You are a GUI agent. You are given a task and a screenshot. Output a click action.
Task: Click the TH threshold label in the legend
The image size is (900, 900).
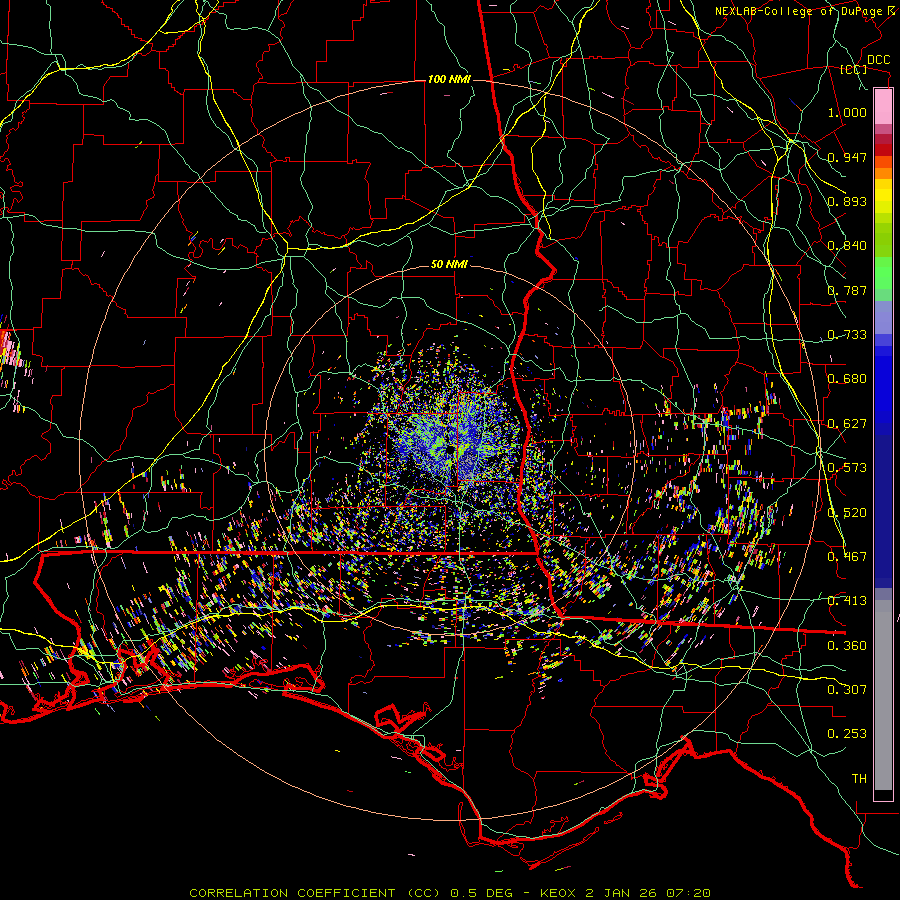point(859,779)
